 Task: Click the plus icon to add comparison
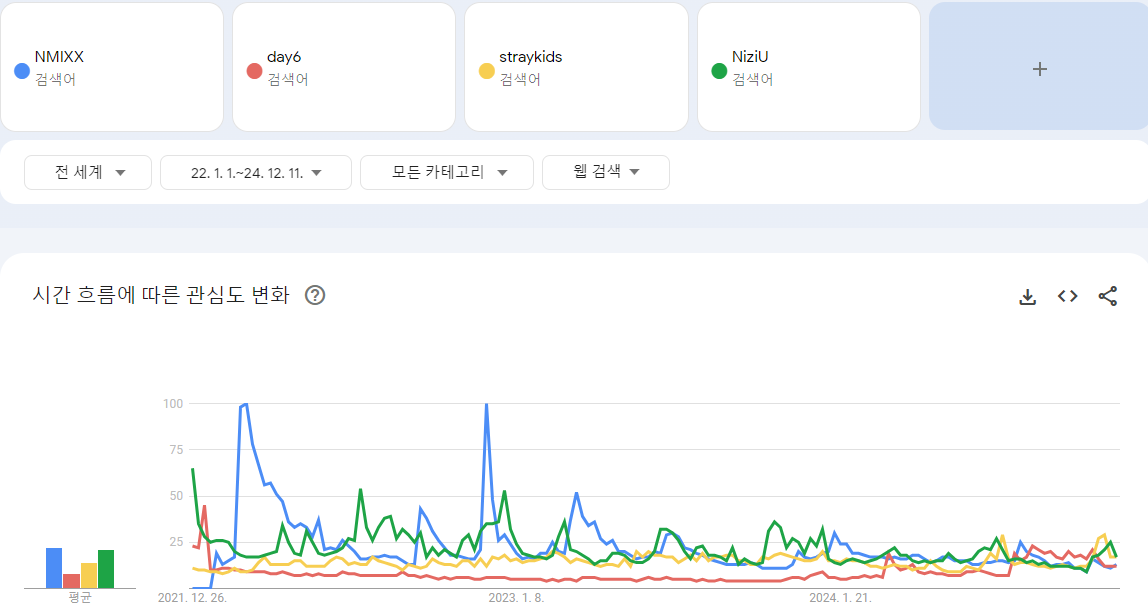(1039, 69)
